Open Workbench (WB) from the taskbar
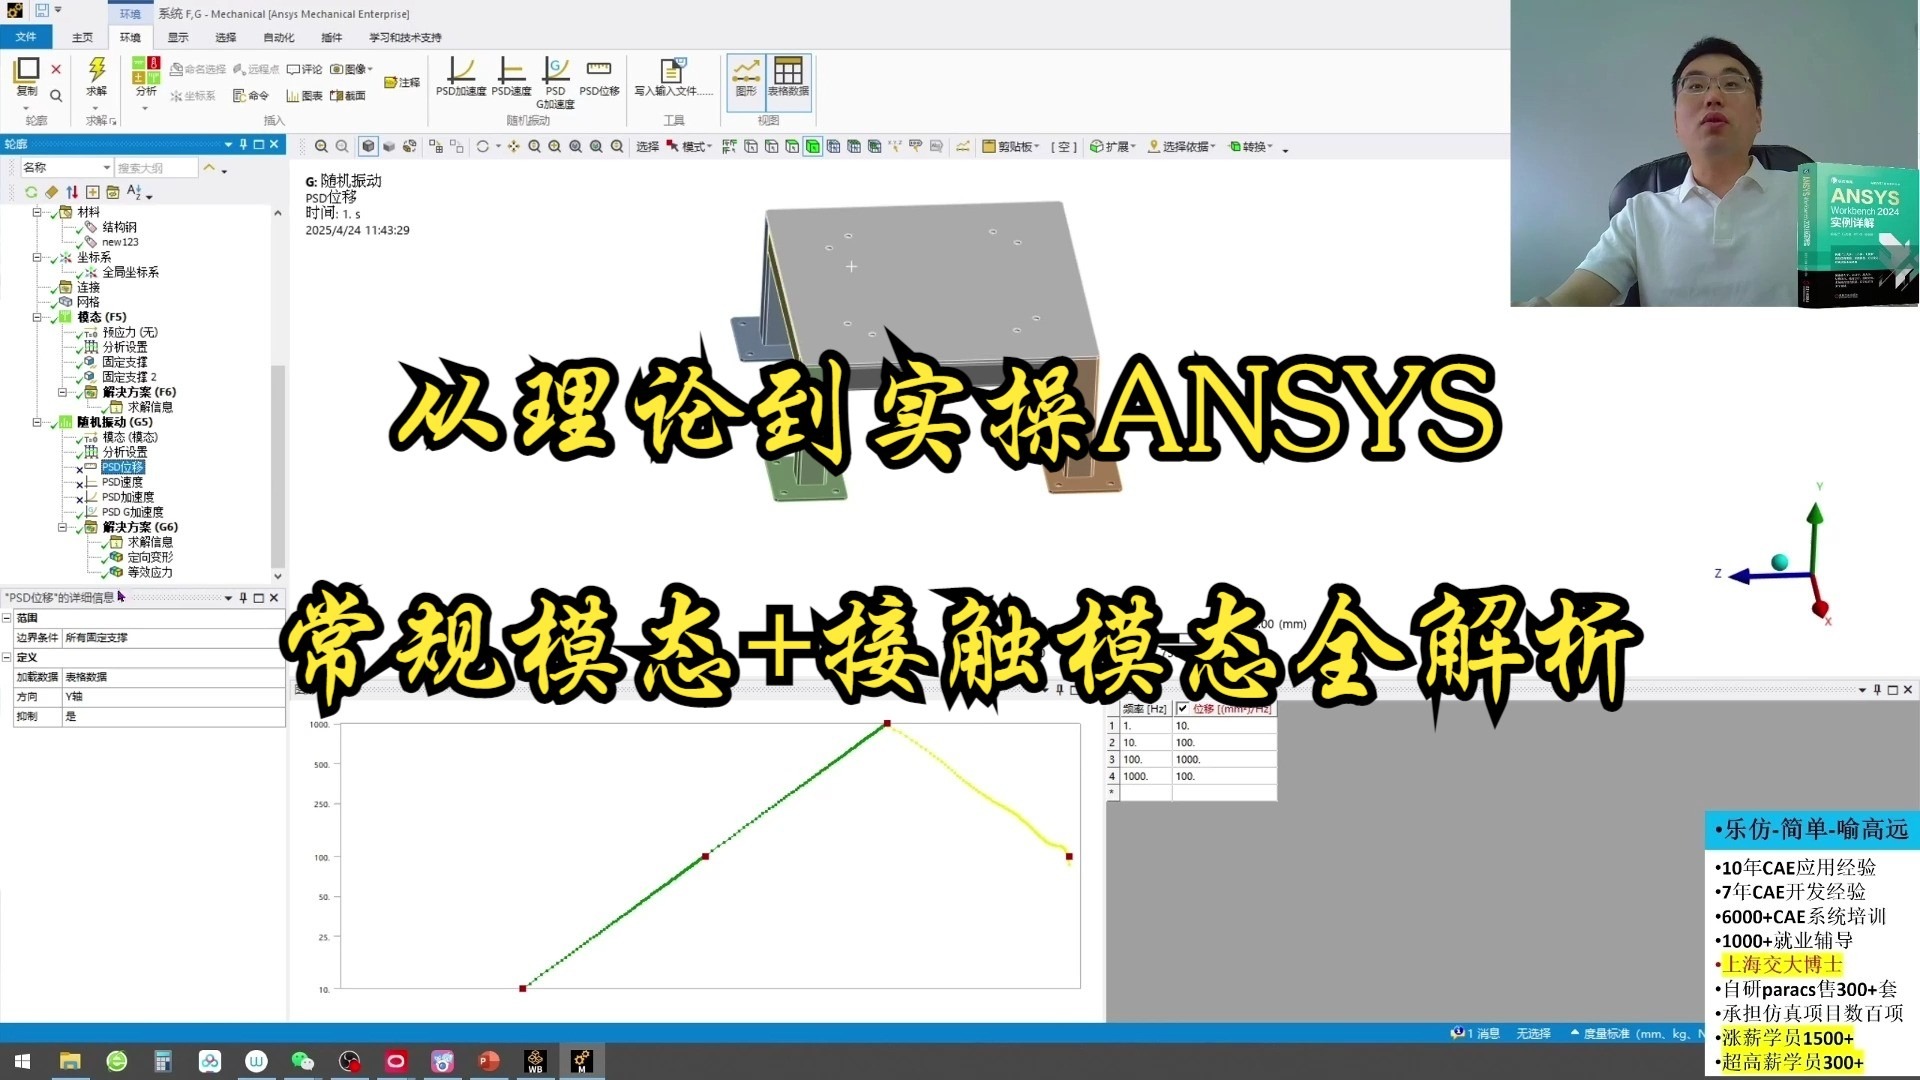Image resolution: width=1920 pixels, height=1080 pixels. 535,1061
